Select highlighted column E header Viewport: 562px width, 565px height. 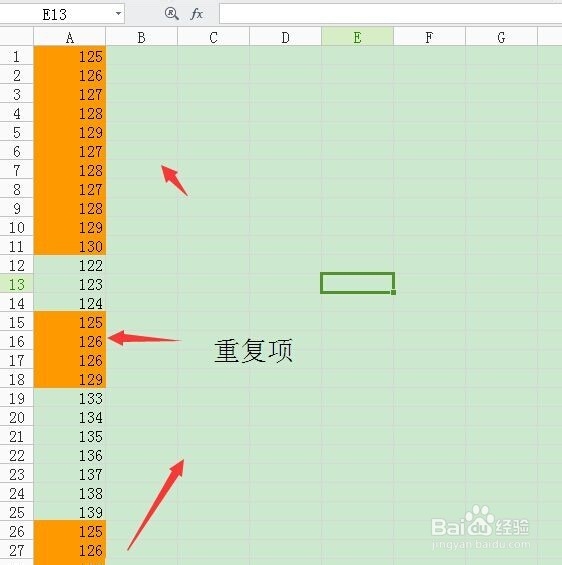click(x=357, y=37)
